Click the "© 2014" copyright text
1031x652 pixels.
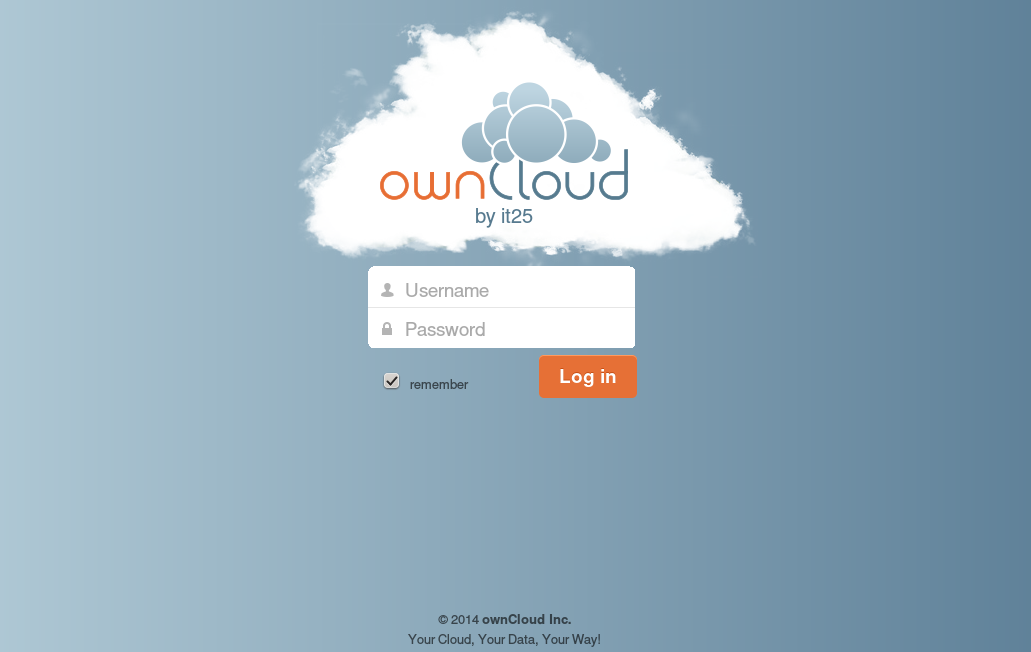click(458, 619)
